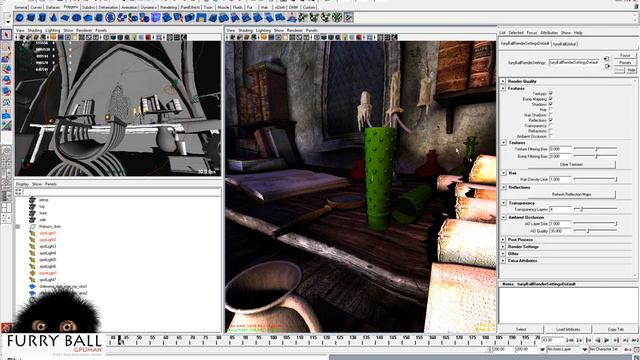Viewport: 640px width, 360px height.
Task: Expand the Post Process section
Action: click(x=503, y=240)
